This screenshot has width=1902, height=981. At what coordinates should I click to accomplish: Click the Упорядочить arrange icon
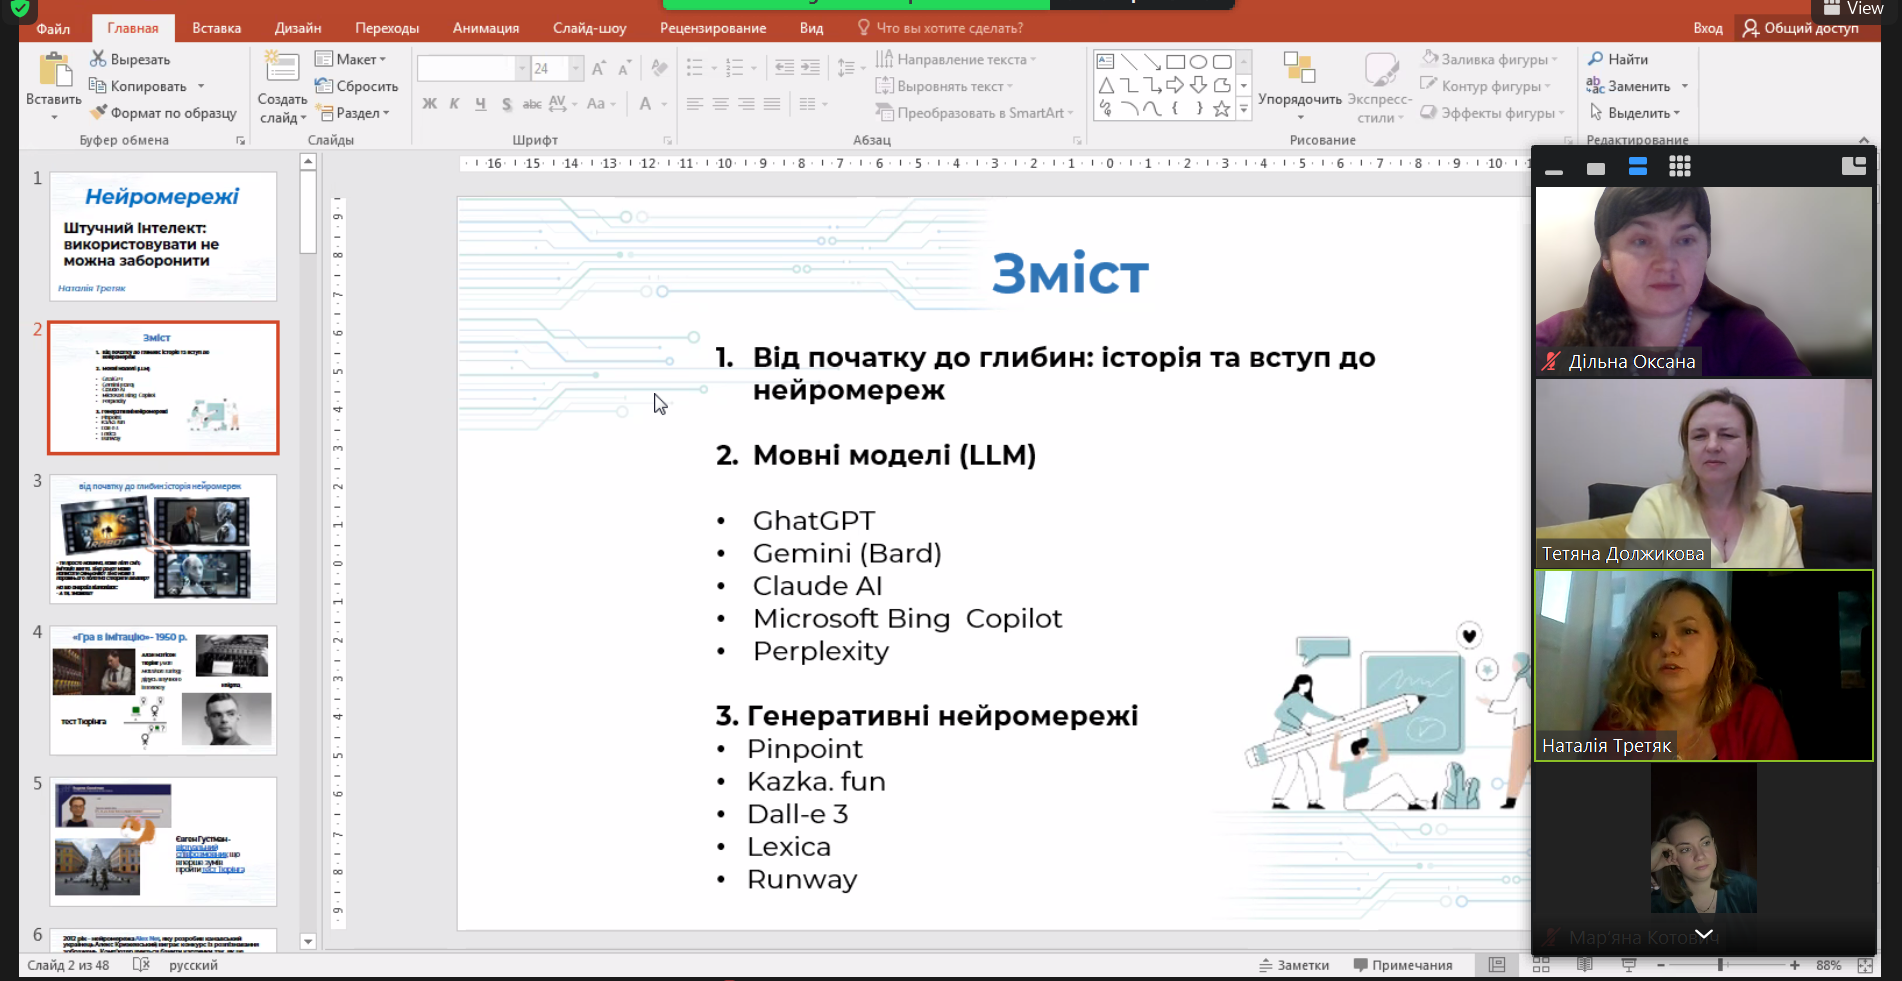point(1298,68)
